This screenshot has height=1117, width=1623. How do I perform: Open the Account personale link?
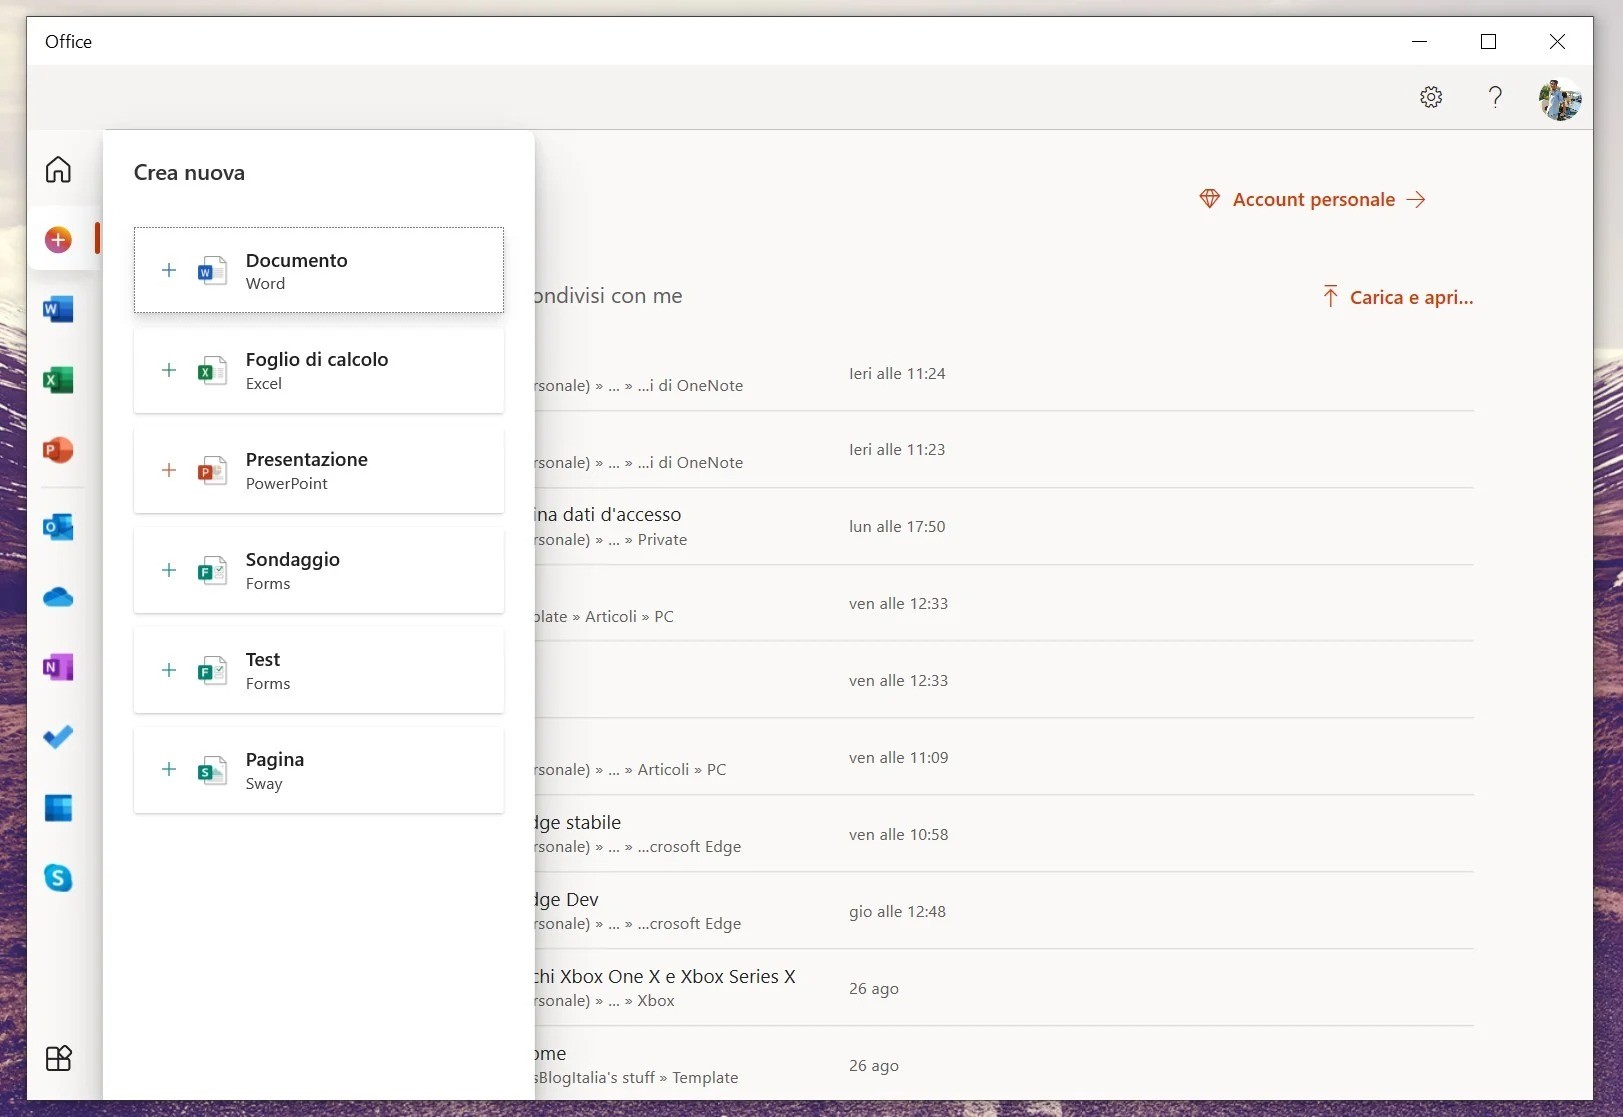[x=1311, y=198]
